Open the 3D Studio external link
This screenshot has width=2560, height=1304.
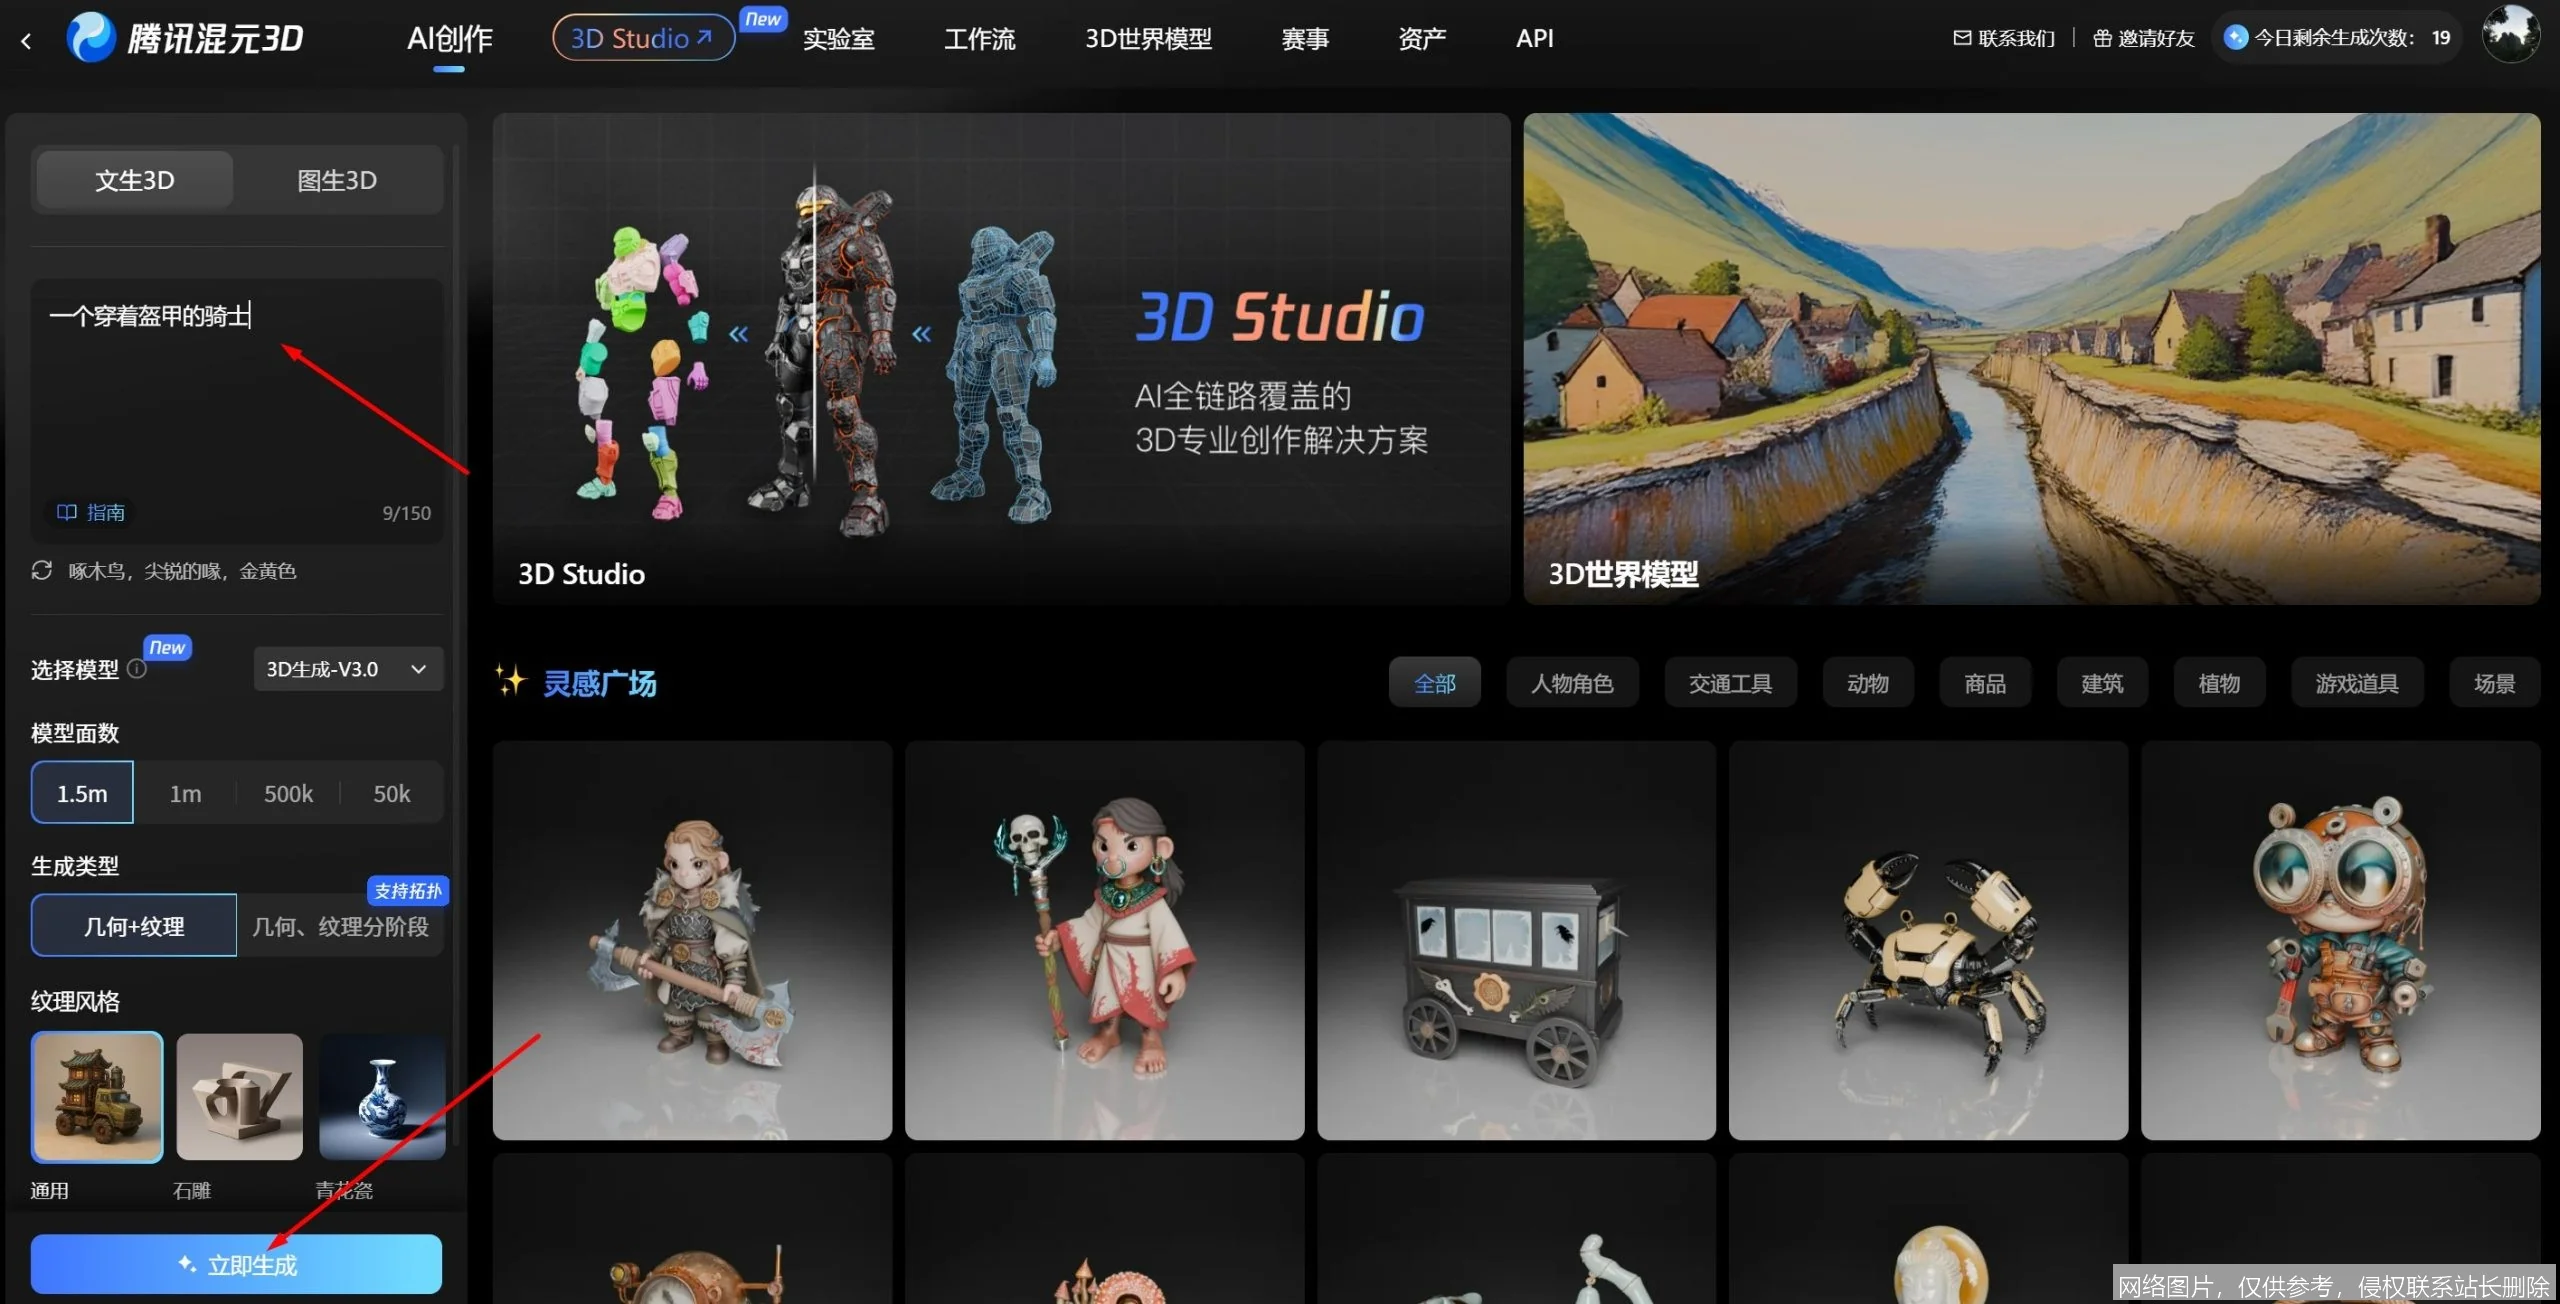643,38
